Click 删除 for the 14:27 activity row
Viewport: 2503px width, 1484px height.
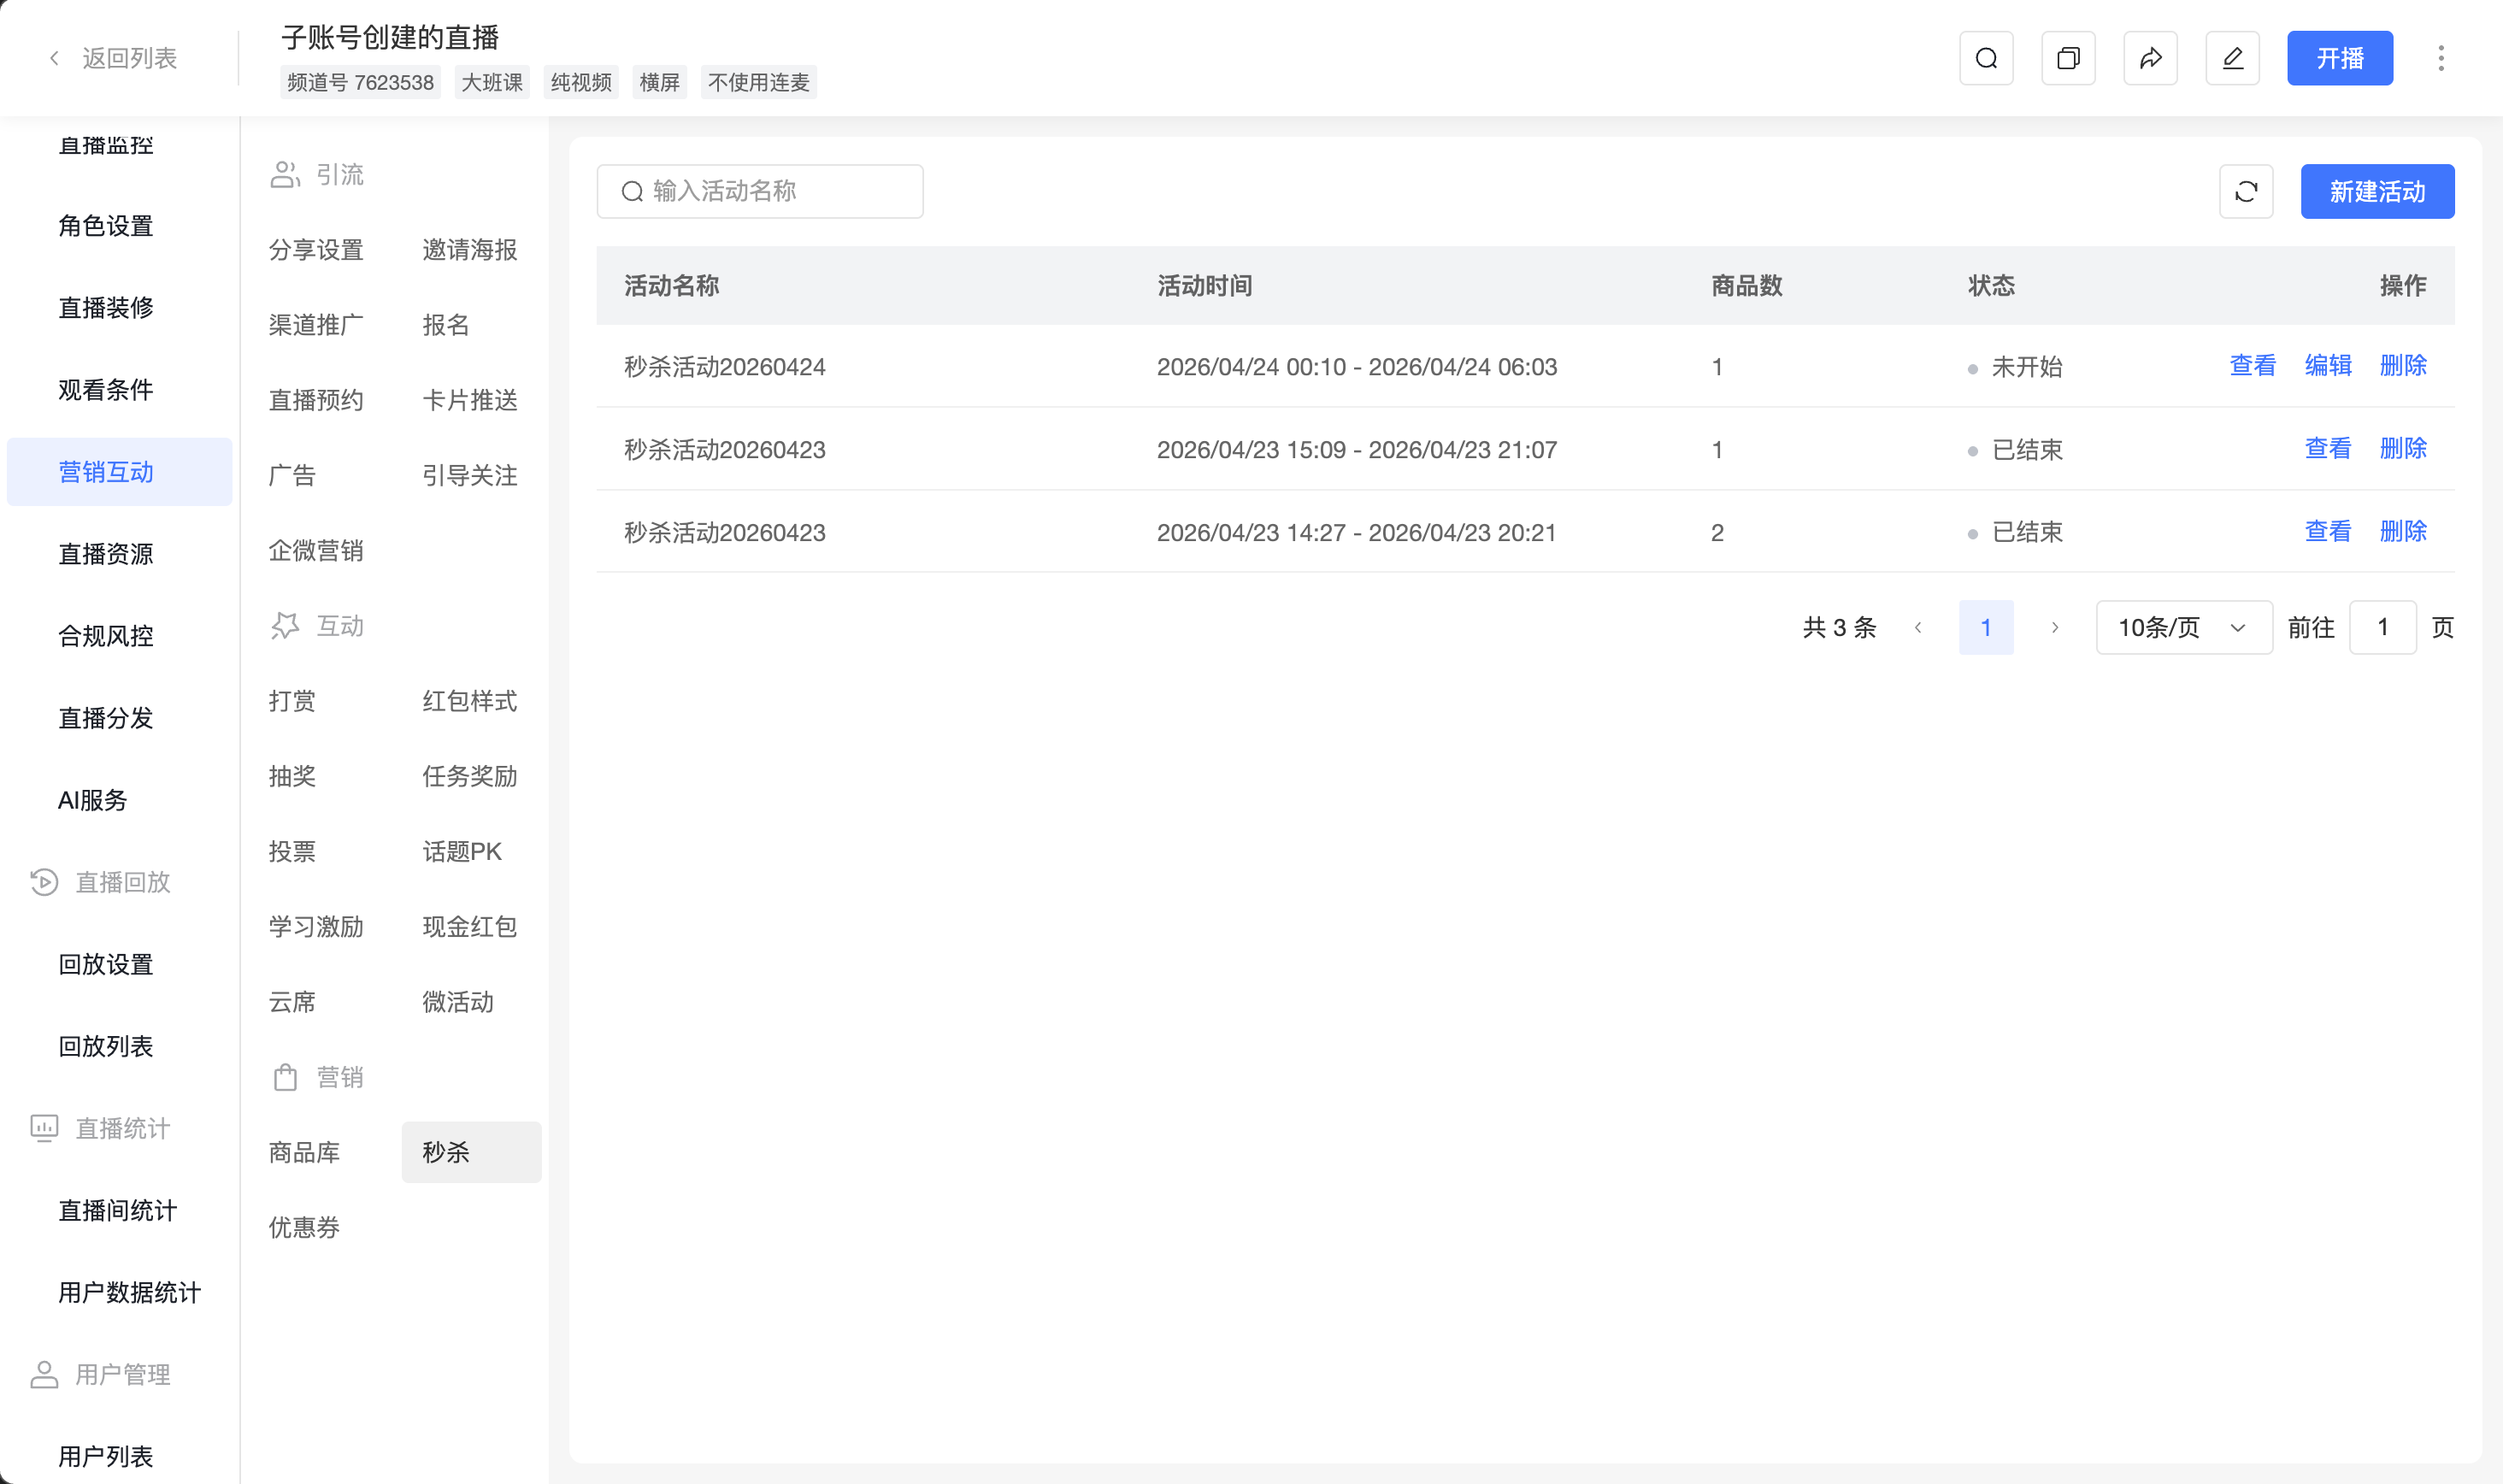pyautogui.click(x=2403, y=532)
